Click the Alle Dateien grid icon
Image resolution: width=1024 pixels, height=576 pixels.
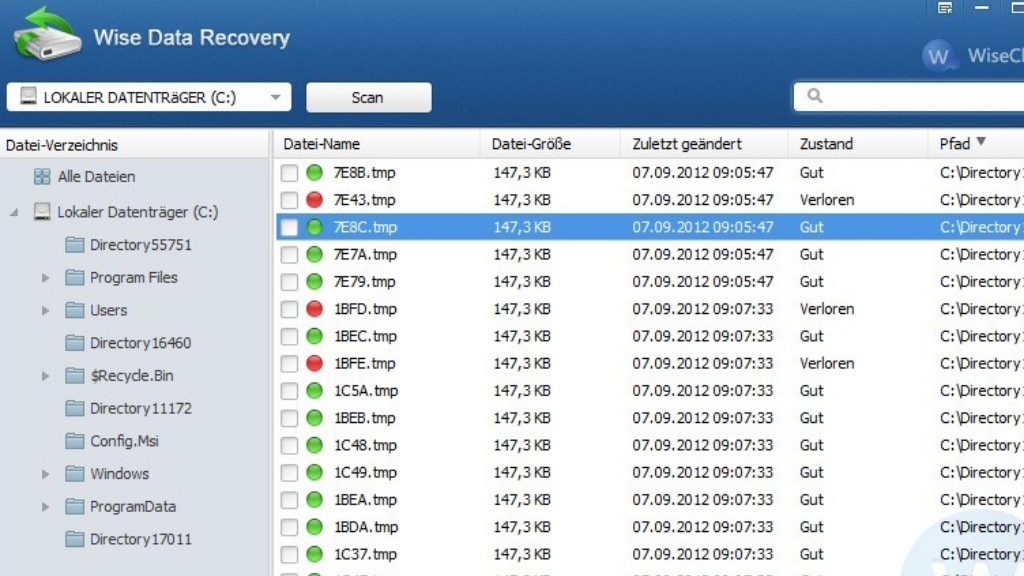[x=42, y=176]
